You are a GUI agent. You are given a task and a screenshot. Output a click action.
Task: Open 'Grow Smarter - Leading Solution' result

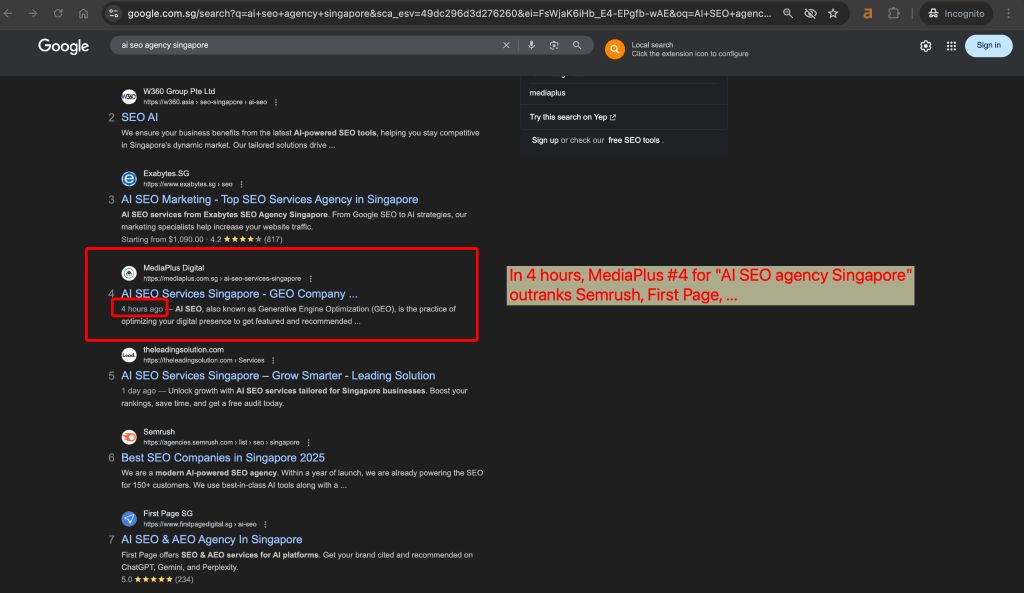(278, 376)
